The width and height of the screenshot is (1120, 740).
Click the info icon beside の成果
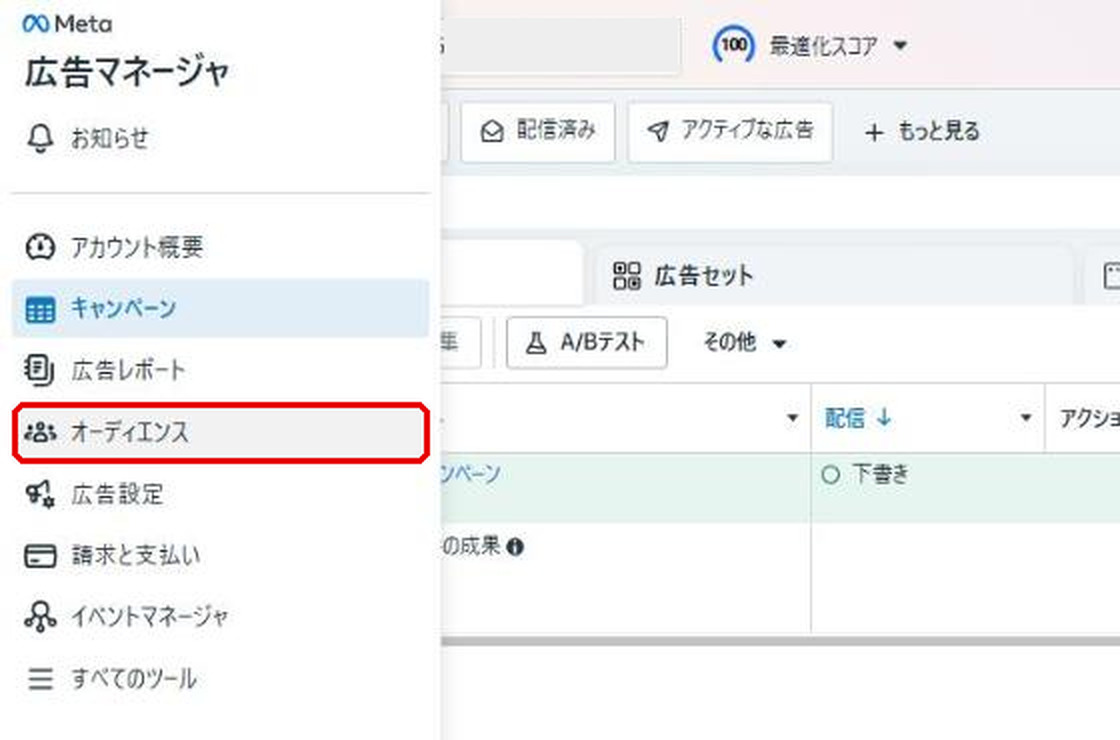[515, 547]
